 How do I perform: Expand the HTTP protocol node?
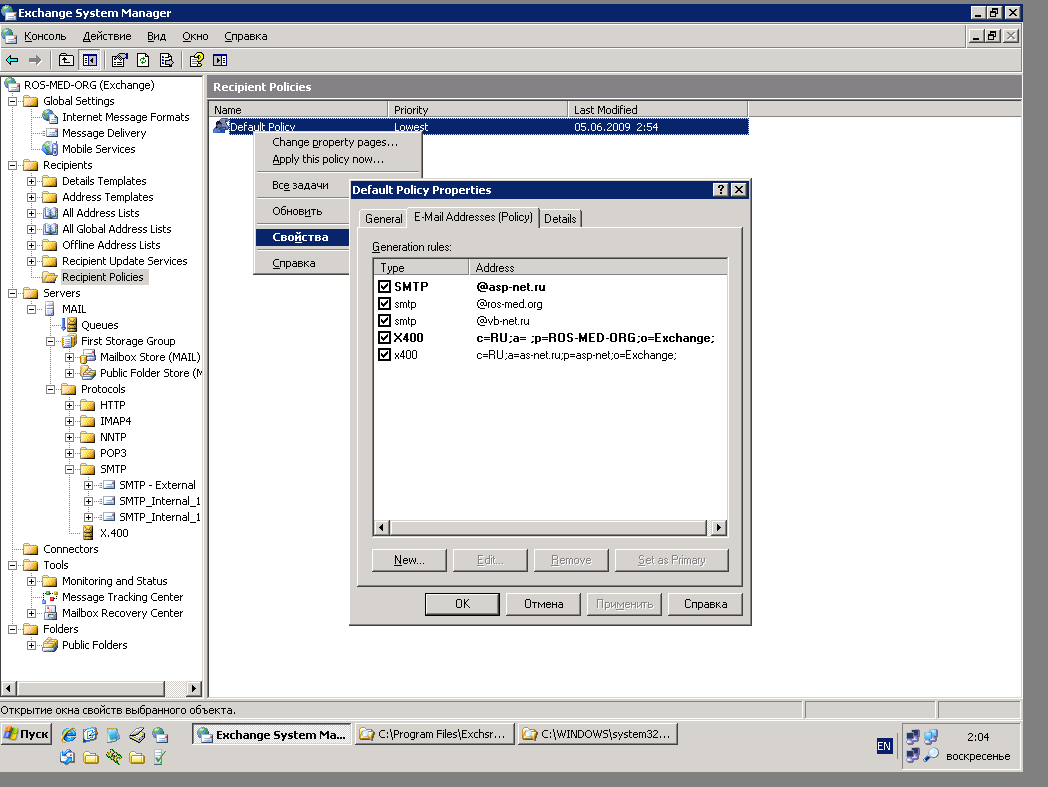[70, 405]
